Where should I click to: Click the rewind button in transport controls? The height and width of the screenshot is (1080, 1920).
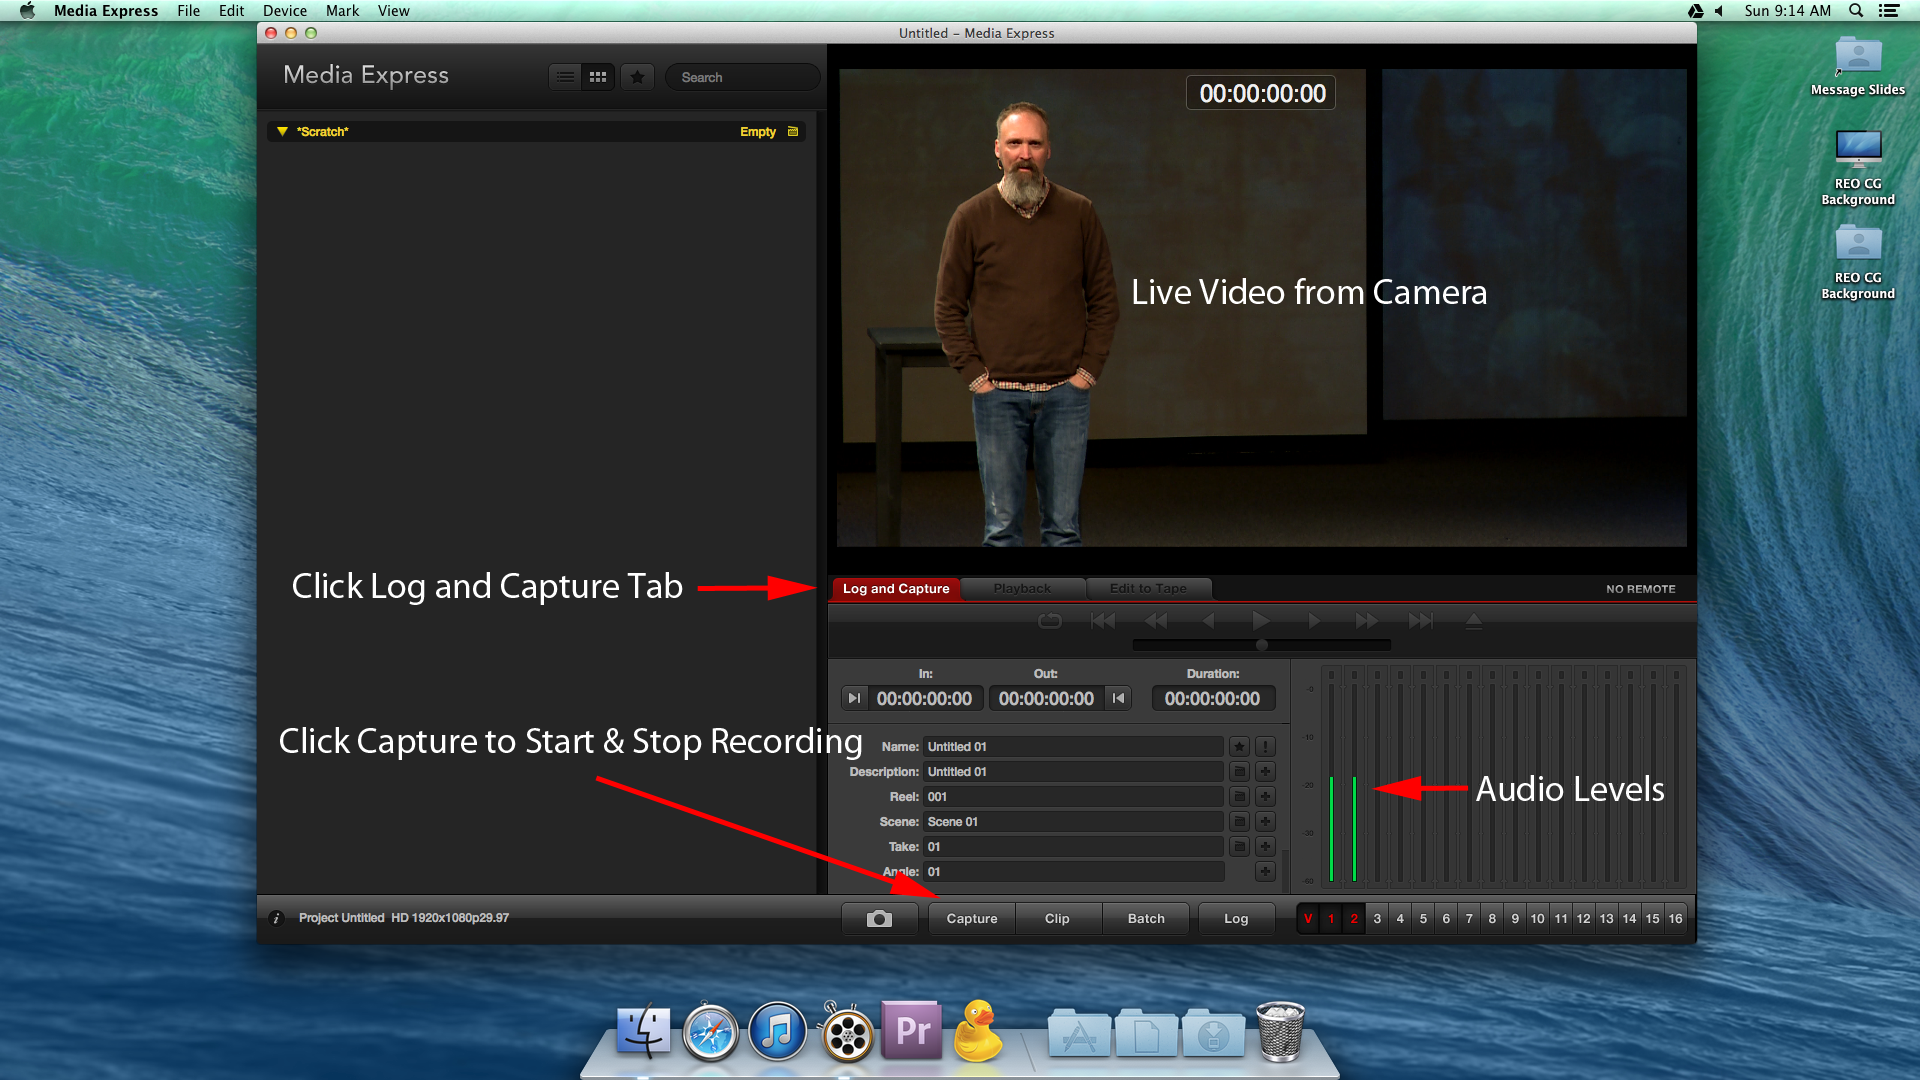click(1156, 620)
